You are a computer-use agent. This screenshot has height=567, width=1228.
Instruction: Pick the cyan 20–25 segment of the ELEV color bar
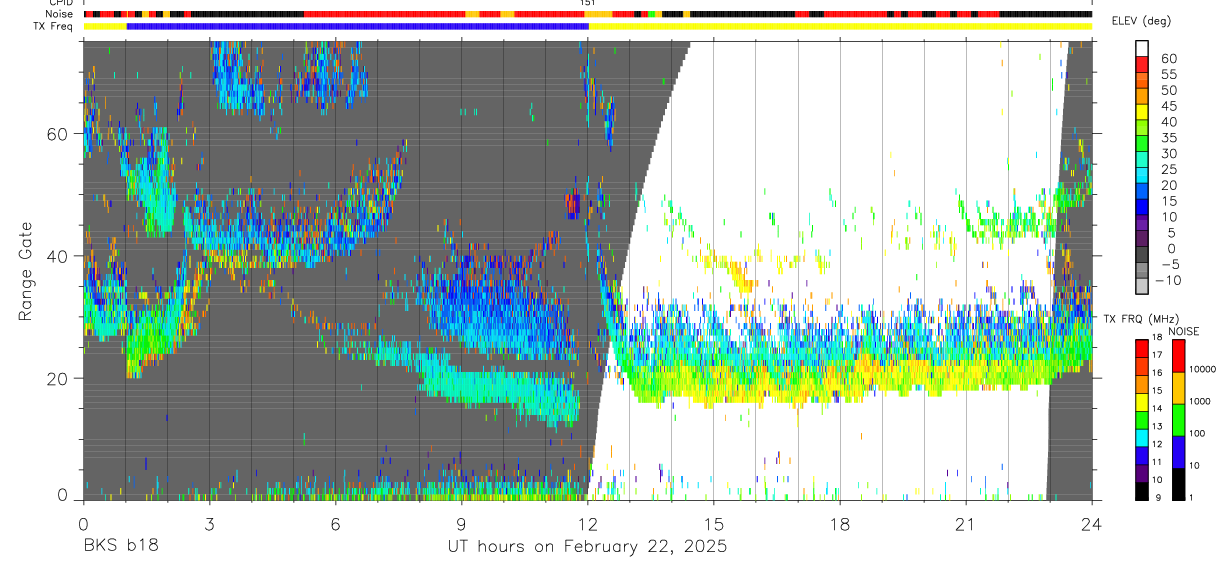pyautogui.click(x=1142, y=177)
